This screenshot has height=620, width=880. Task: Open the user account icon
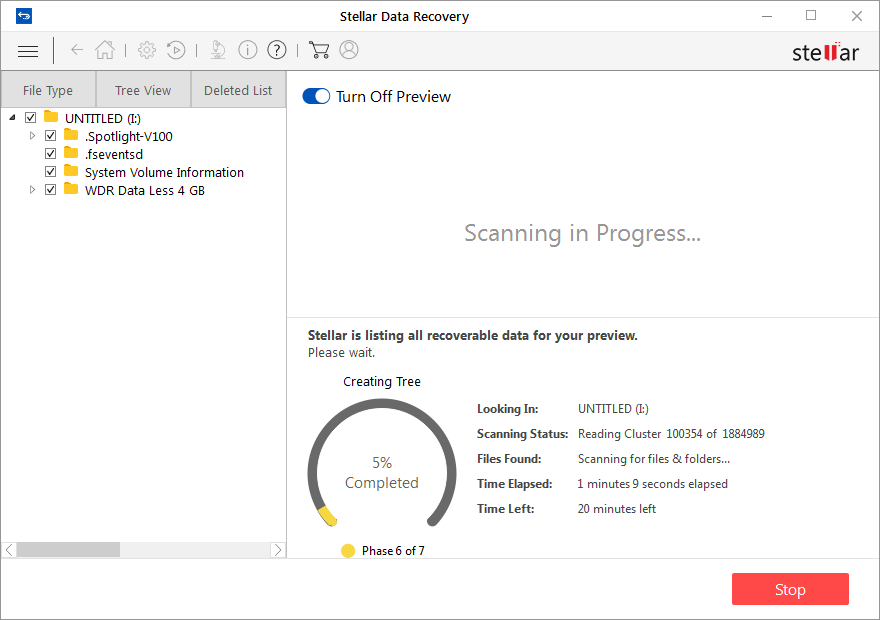tap(349, 50)
